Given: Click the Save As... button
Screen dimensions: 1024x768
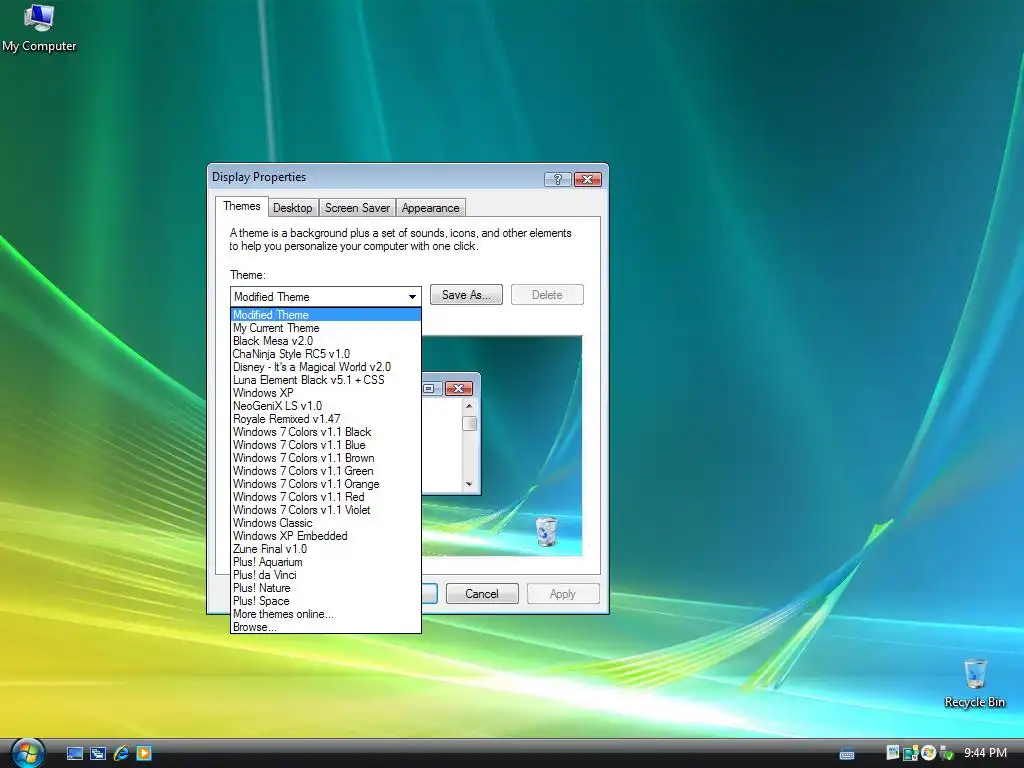Looking at the screenshot, I should (466, 295).
